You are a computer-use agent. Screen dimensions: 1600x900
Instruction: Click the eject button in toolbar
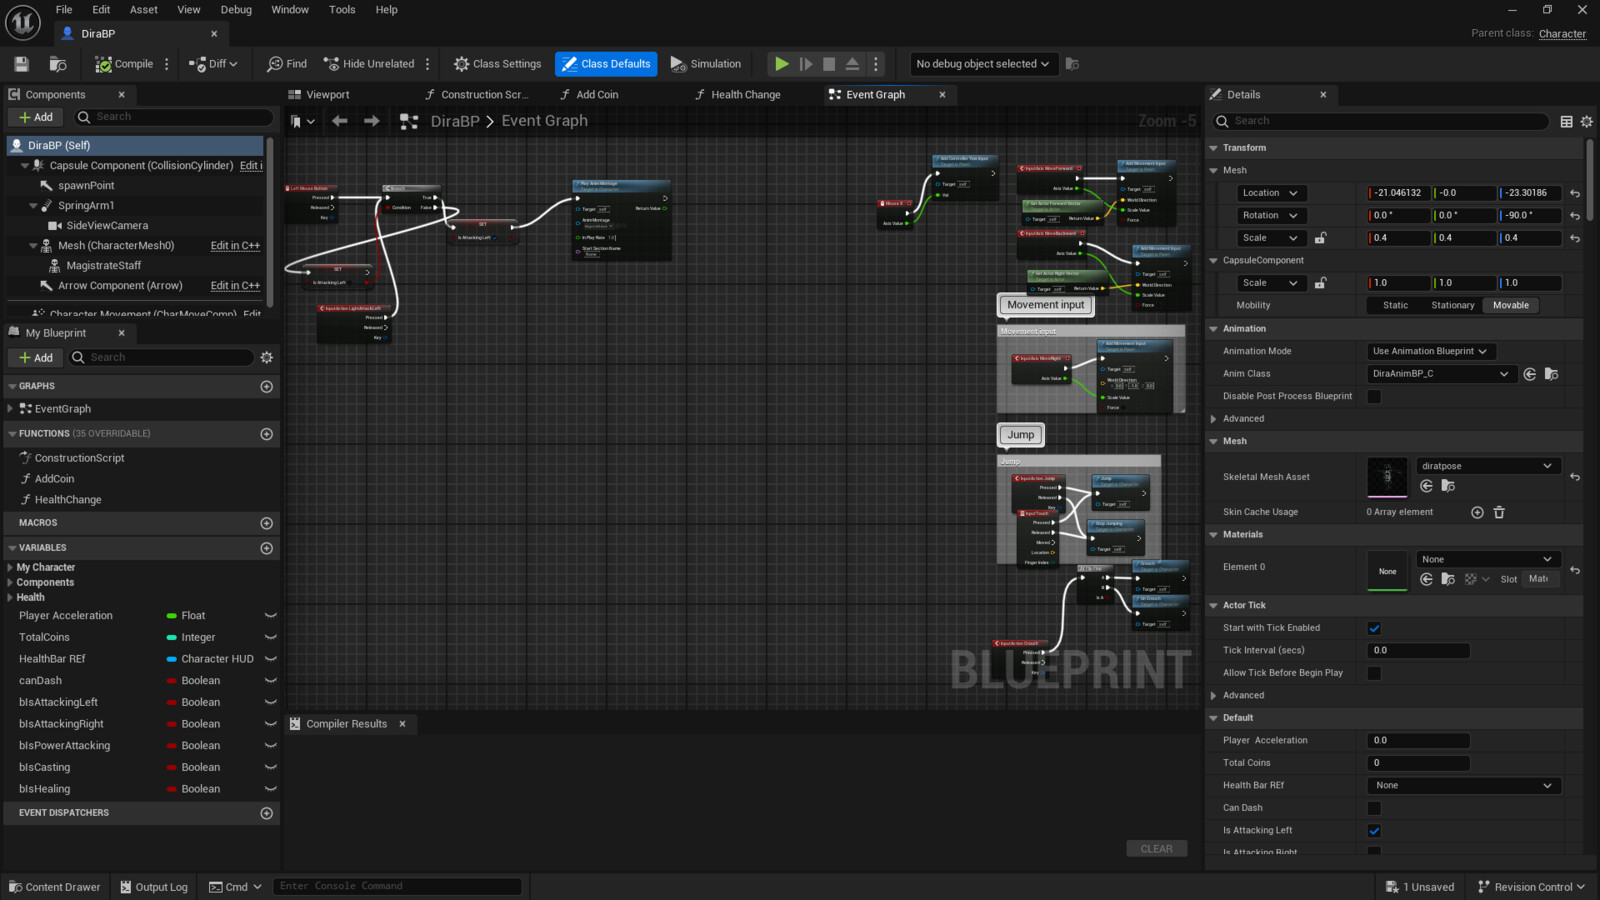click(x=852, y=64)
